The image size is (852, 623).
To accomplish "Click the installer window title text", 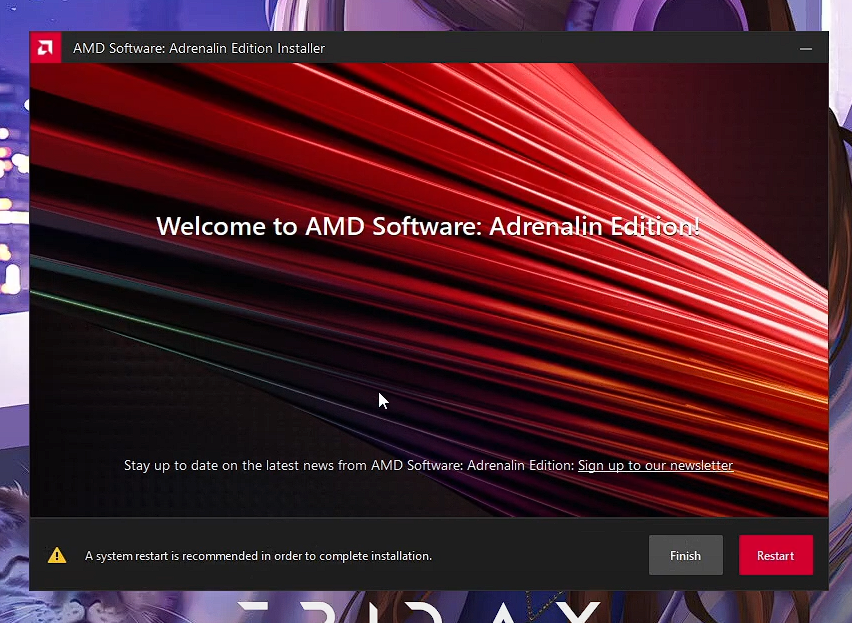I will 198,48.
